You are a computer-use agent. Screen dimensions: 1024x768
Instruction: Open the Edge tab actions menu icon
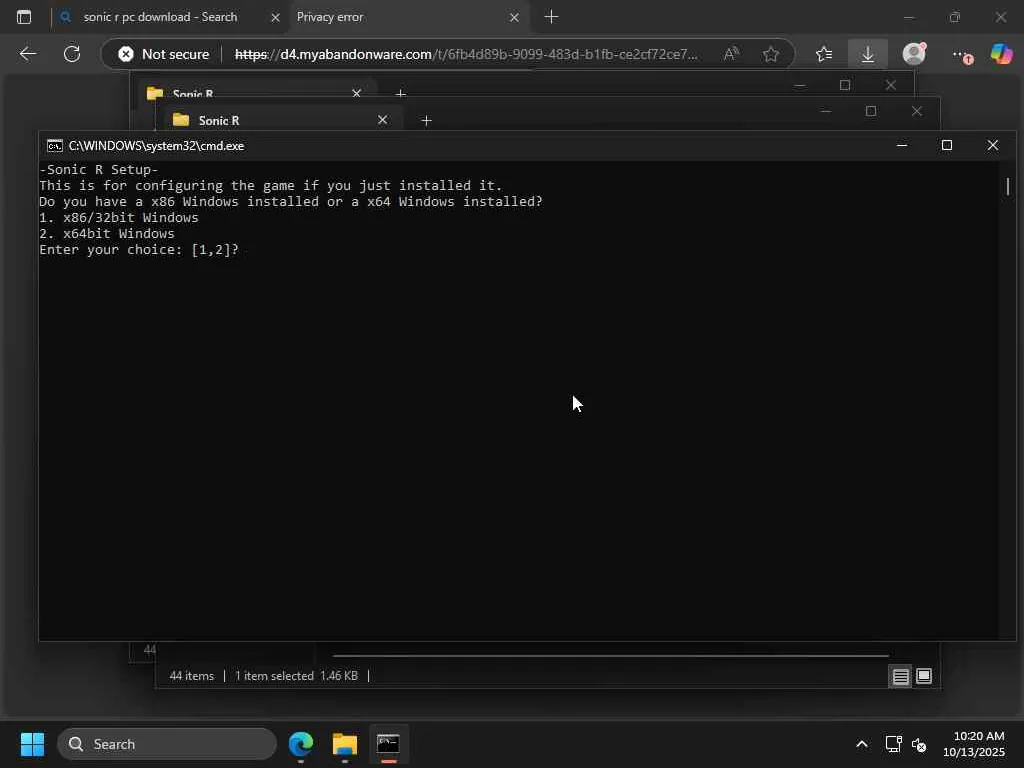24,17
